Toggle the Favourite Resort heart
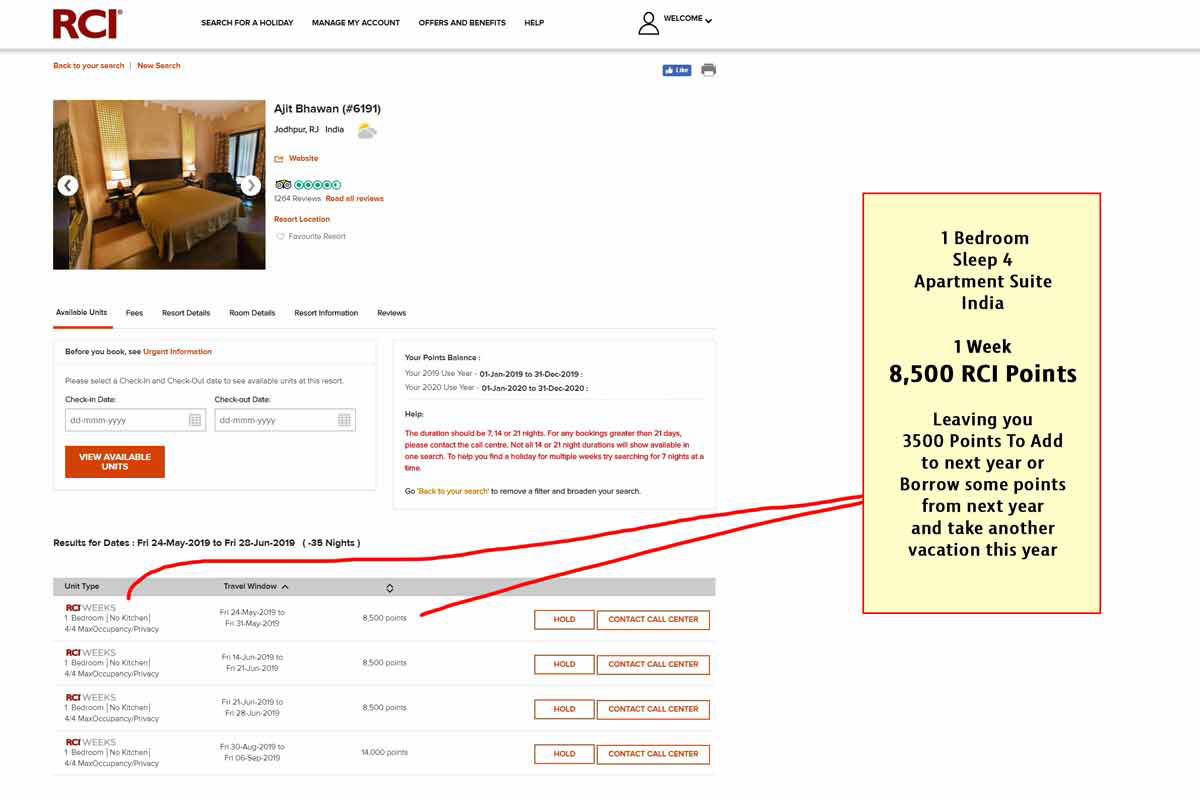Screen dimensions: 1200x800 pos(281,237)
